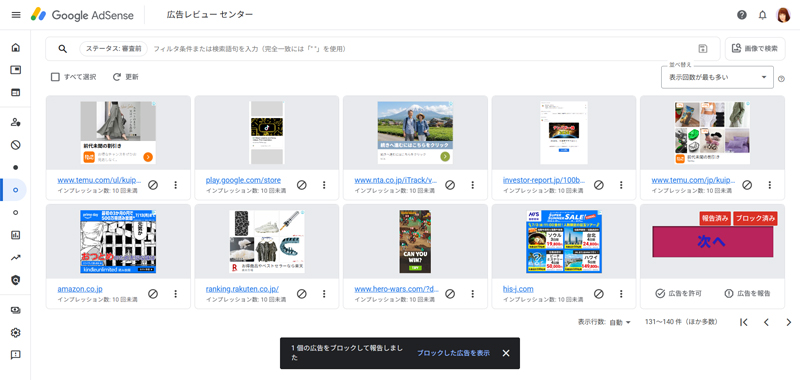Open the policy center shield icon
800x380 pixels.
pos(16,280)
